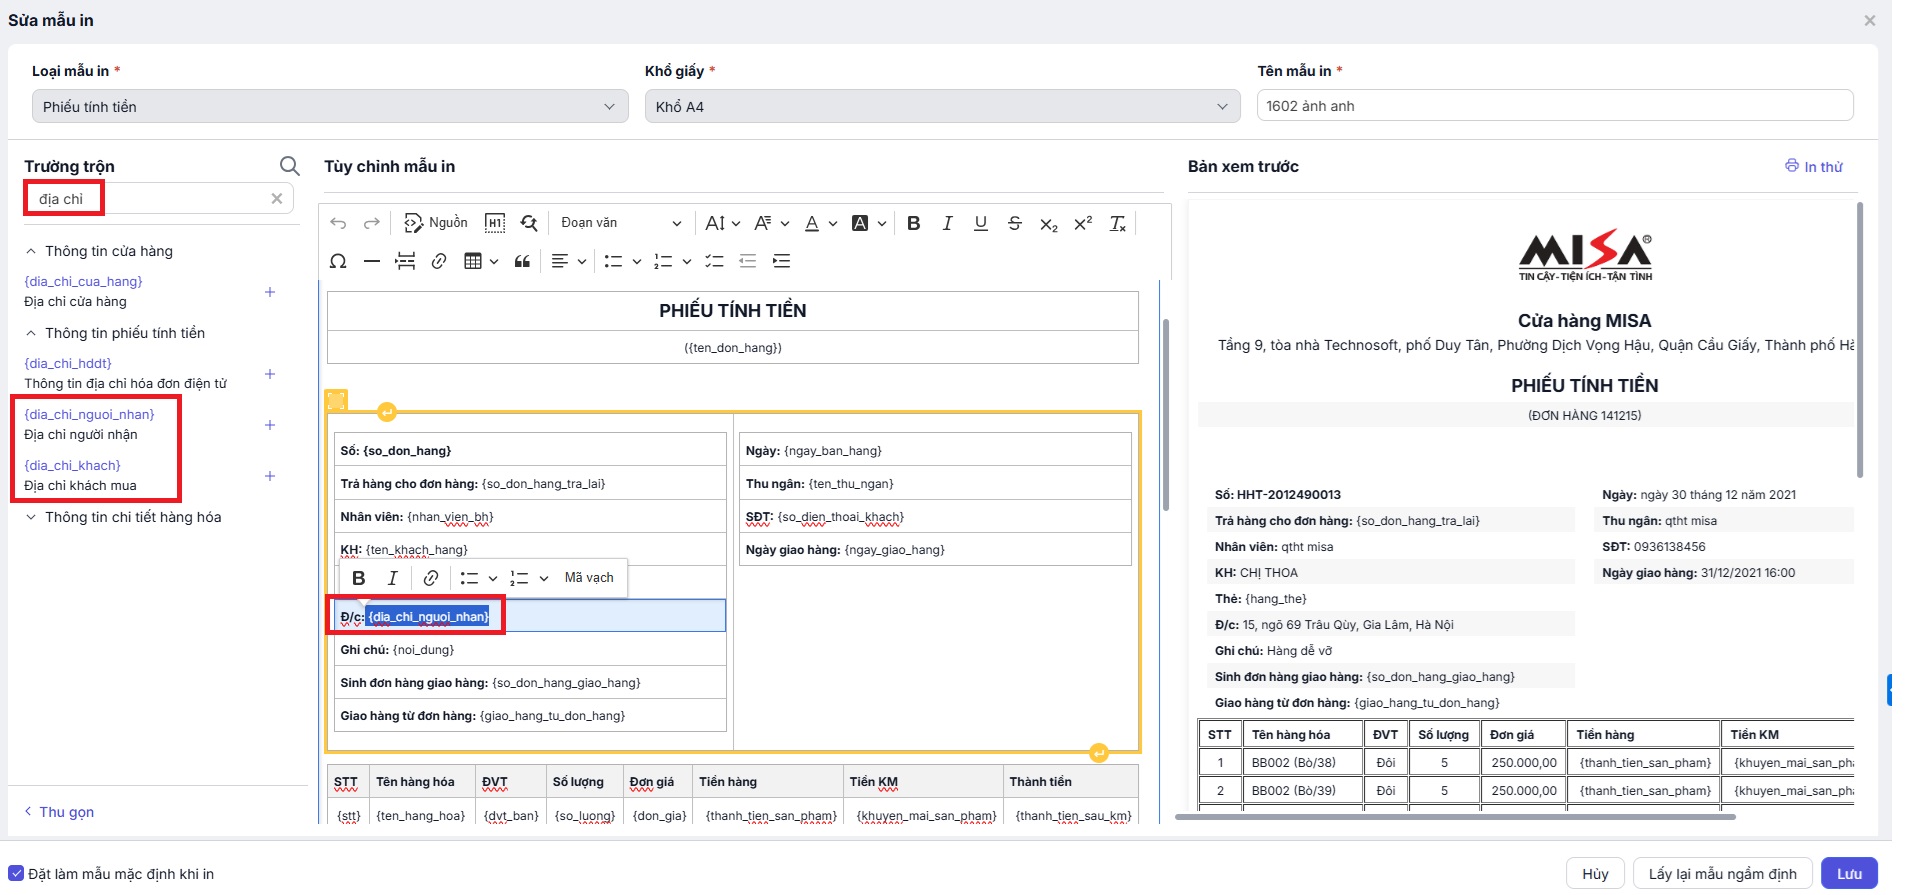Open the Khổ giấy dropdown
This screenshot has height=895, width=1915.
point(942,107)
